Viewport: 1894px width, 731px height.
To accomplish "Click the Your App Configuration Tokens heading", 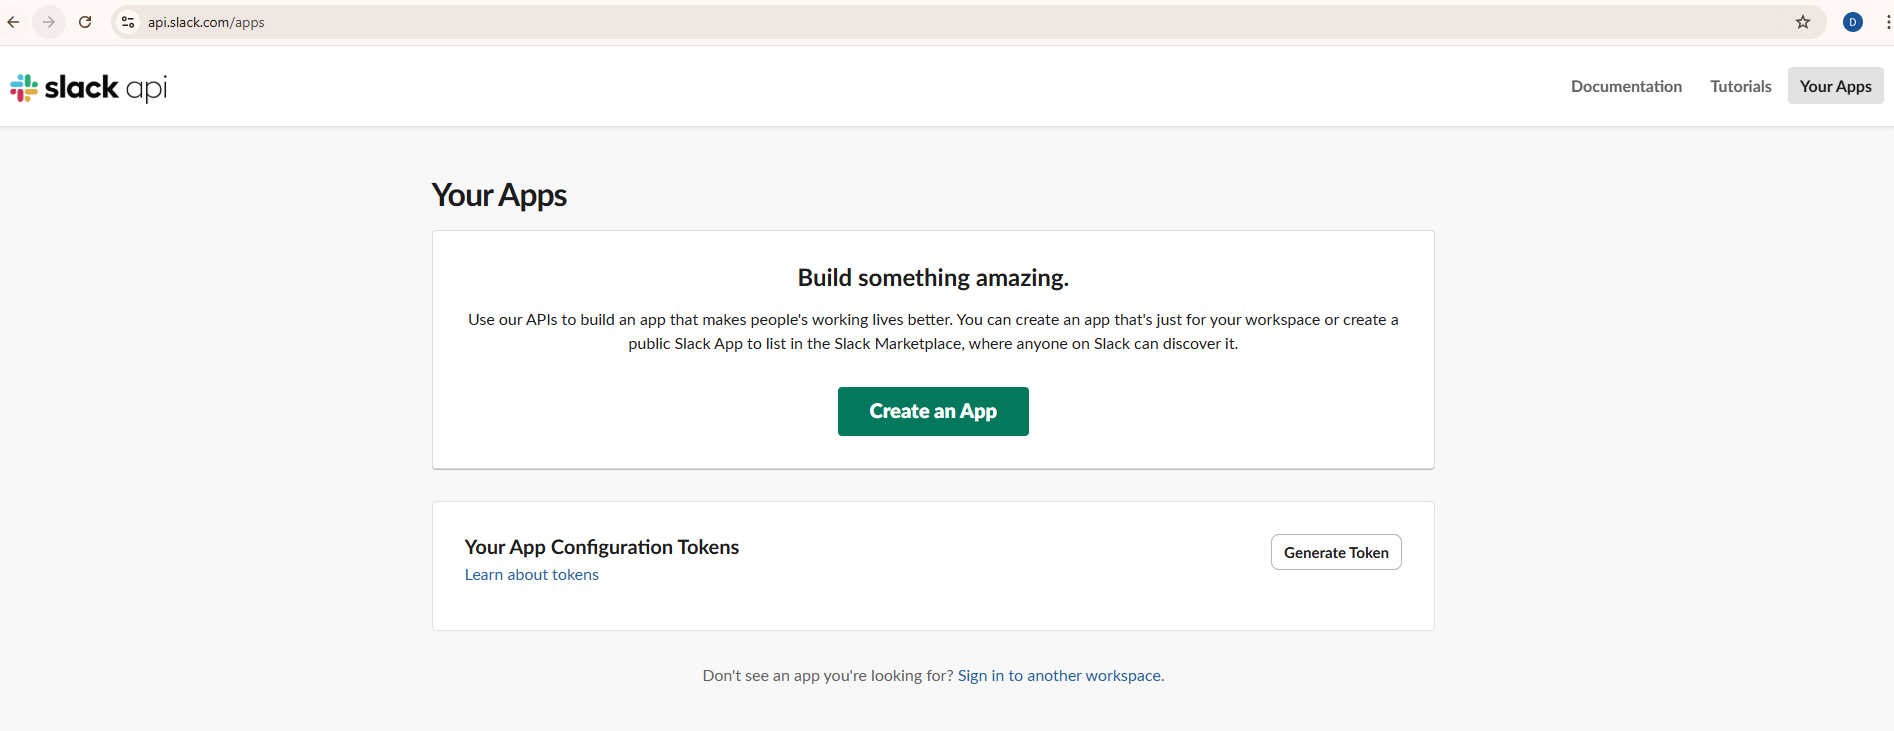I will pos(602,547).
